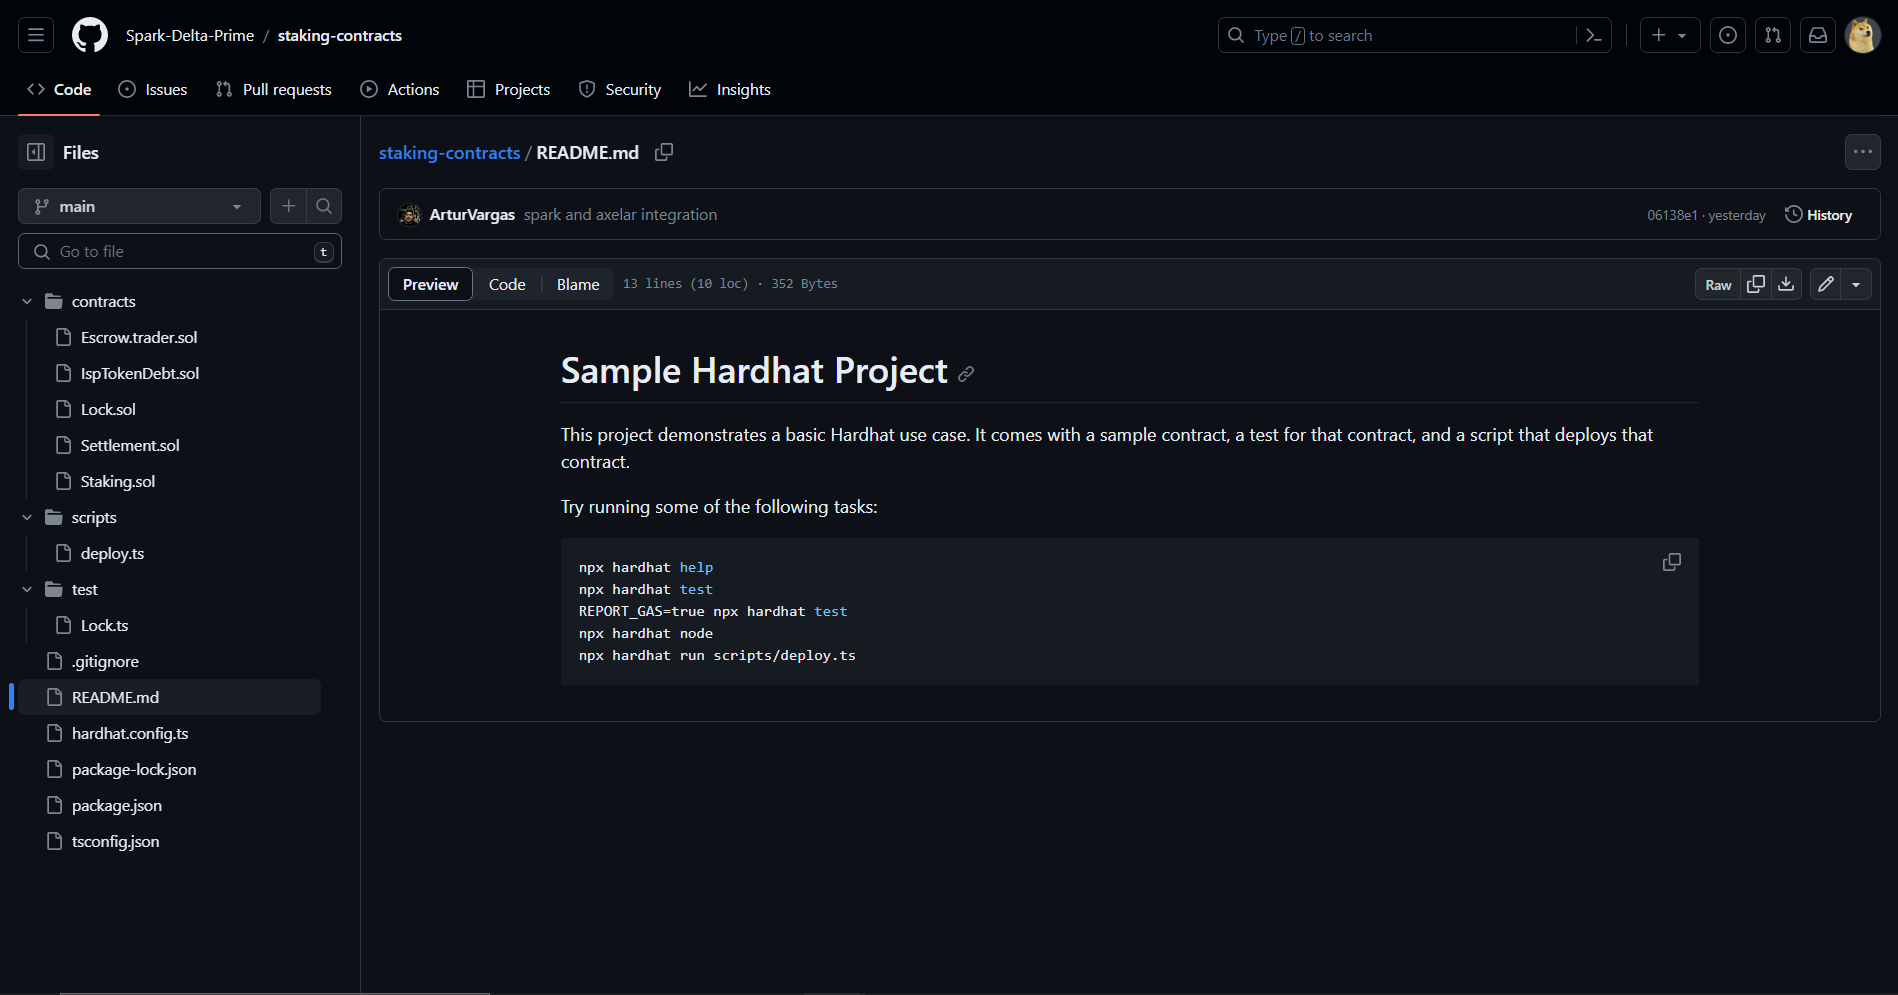1898x995 pixels.
Task: Copy the code block commands to the clipboard
Action: [1672, 562]
